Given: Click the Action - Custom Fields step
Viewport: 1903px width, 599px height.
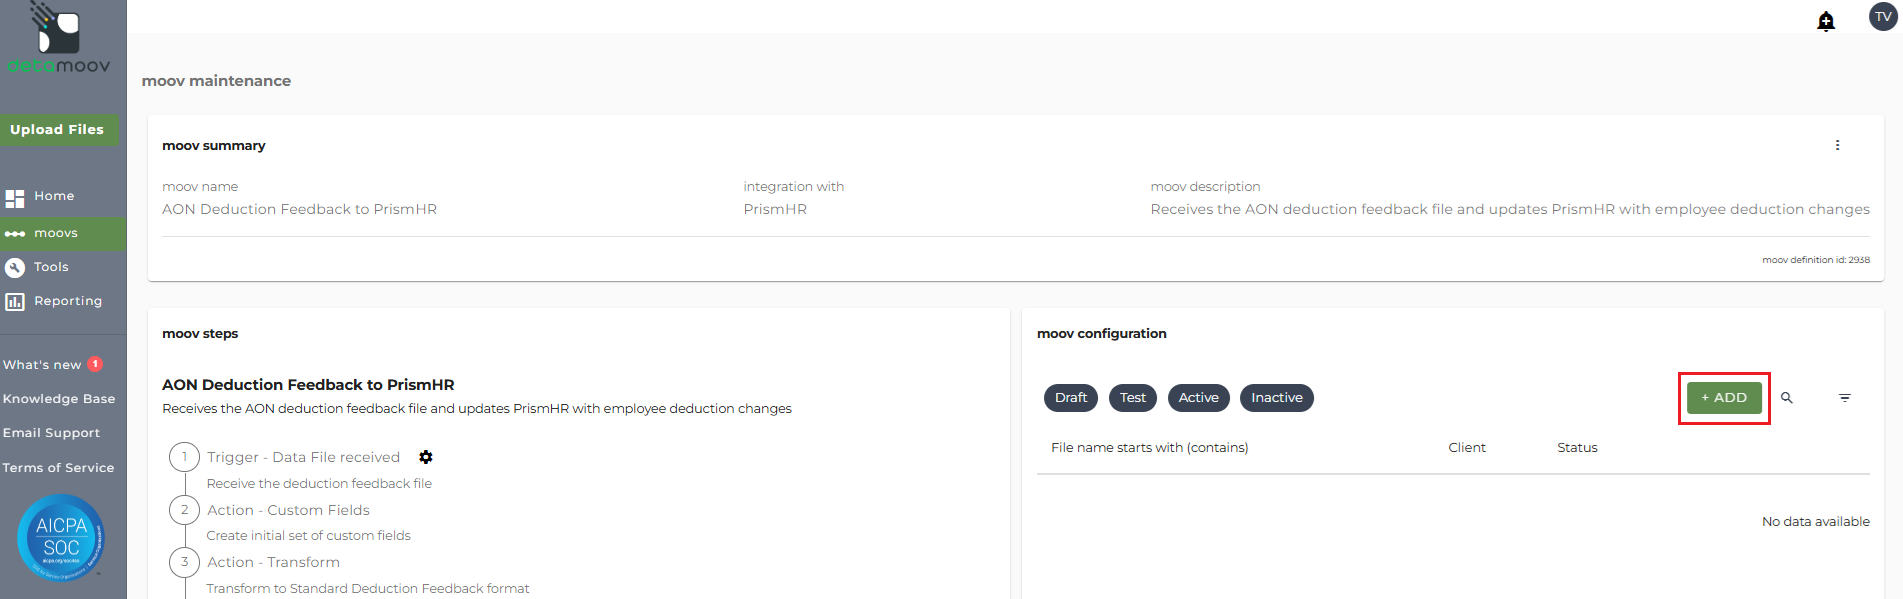Looking at the screenshot, I should [288, 510].
